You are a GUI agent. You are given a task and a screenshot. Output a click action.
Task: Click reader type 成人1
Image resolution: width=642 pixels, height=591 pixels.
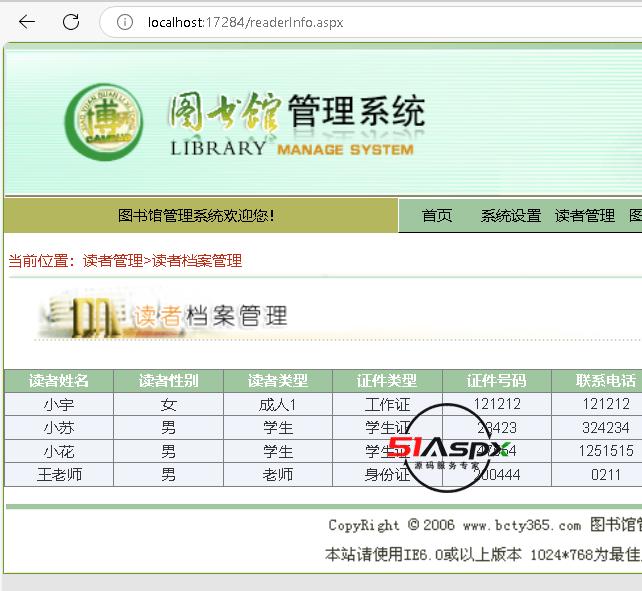coord(278,405)
